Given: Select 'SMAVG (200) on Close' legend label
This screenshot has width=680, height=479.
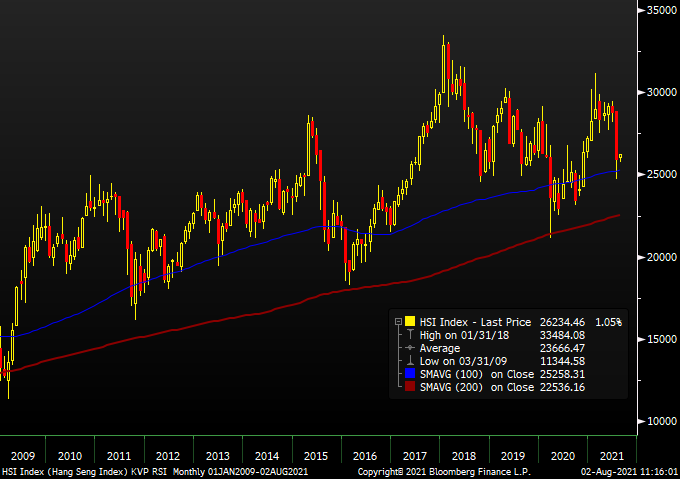Looking at the screenshot, I should tap(477, 387).
